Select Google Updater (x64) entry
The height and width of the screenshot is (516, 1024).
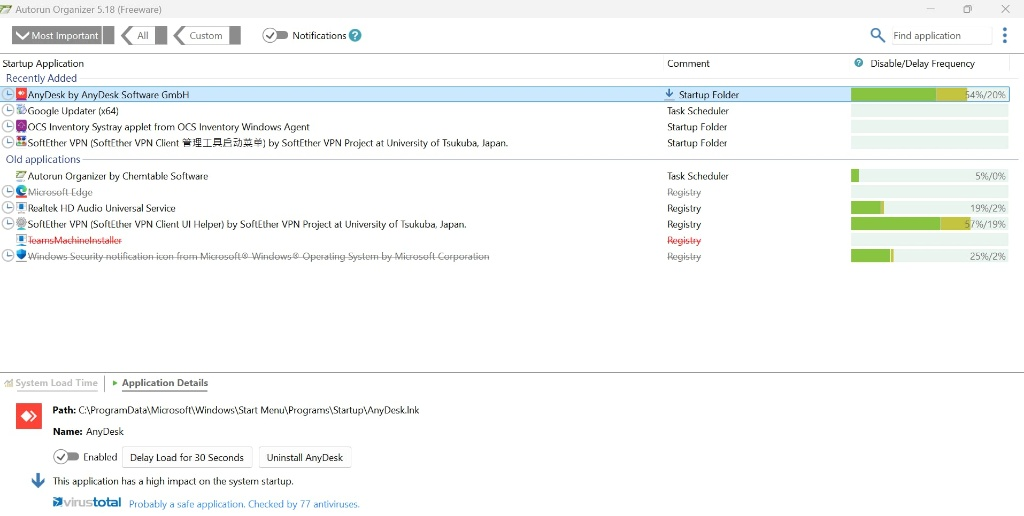tap(73, 111)
